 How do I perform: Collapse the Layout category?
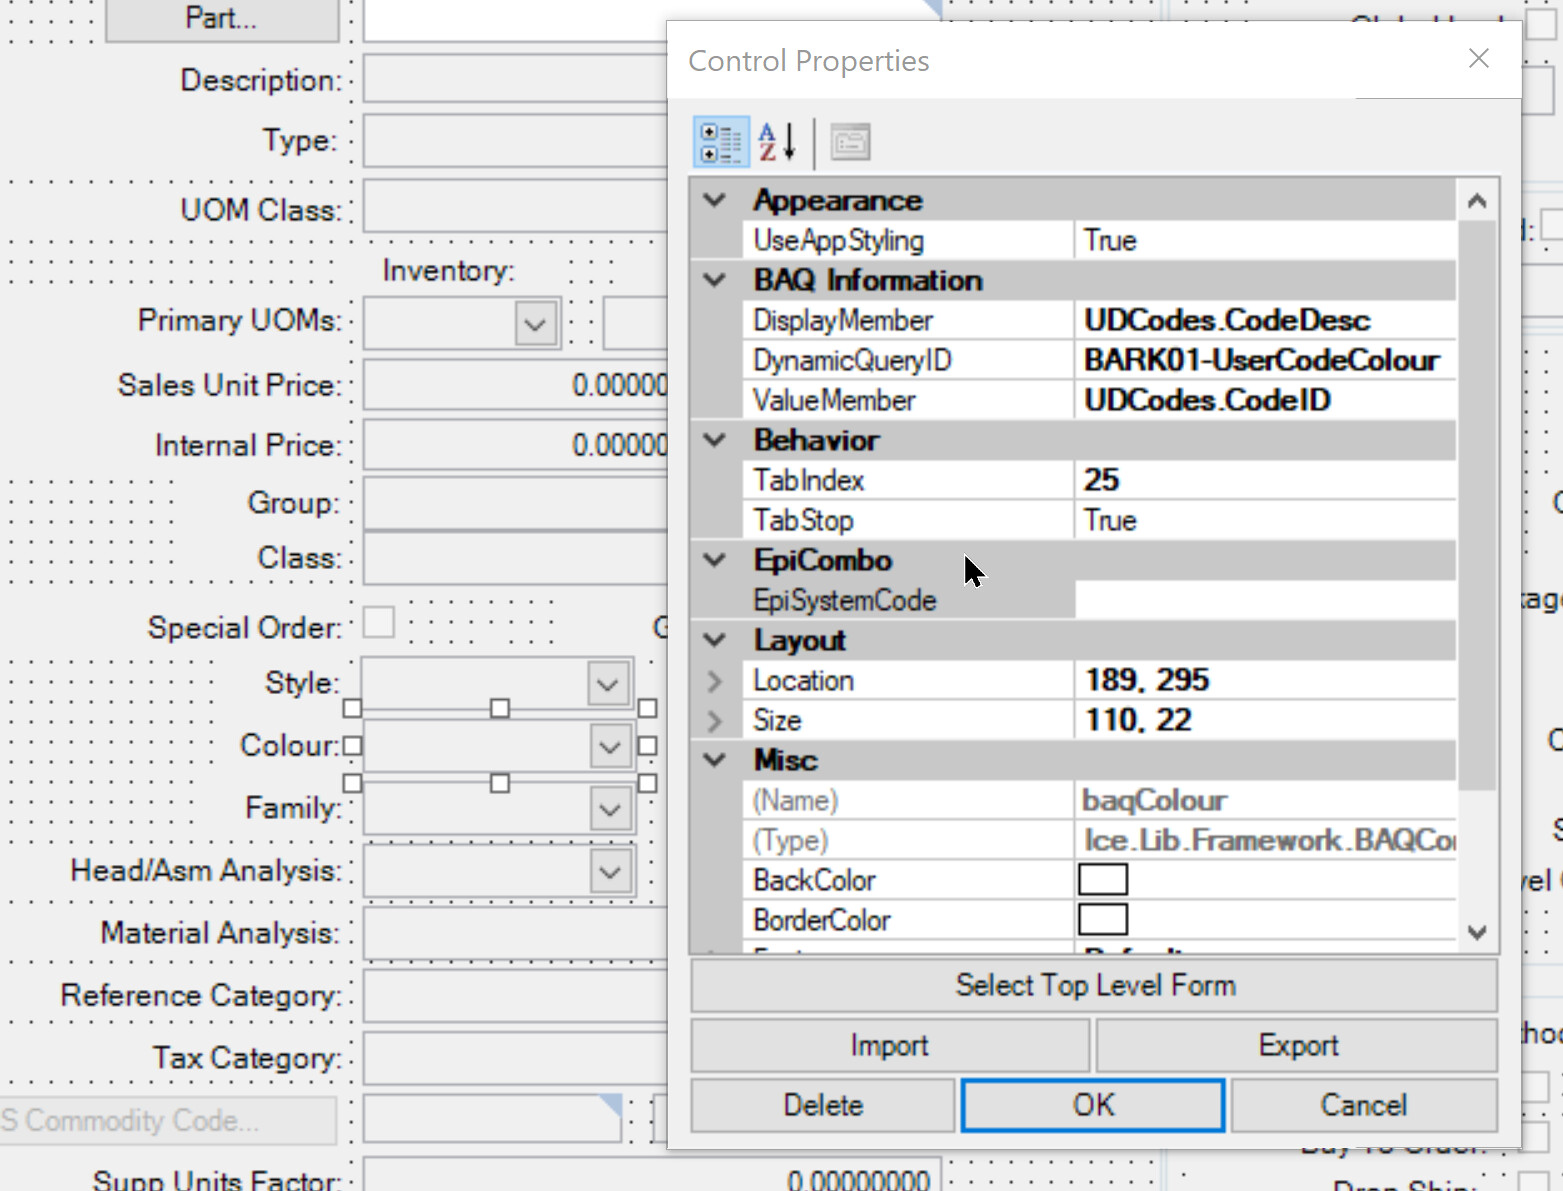pyautogui.click(x=714, y=639)
